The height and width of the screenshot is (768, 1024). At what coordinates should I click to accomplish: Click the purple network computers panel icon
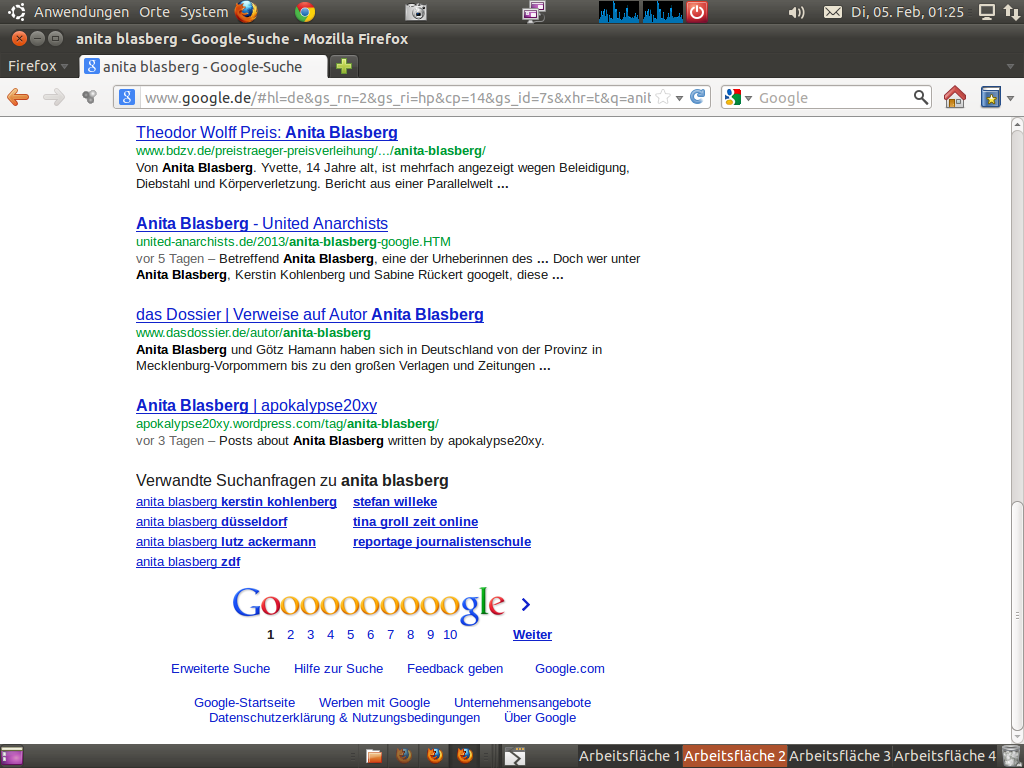[534, 12]
